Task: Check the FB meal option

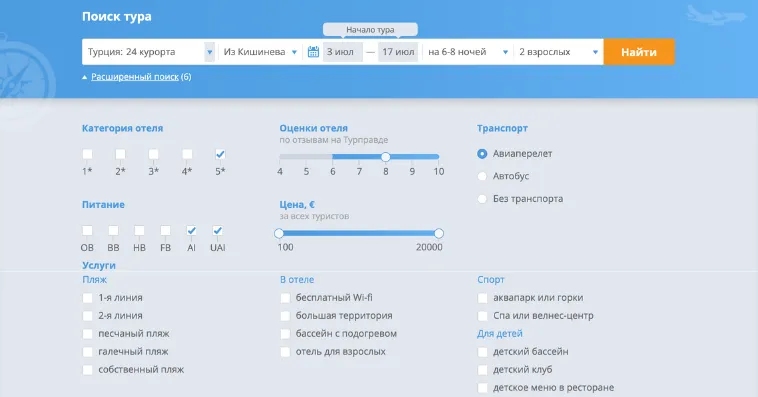Action: click(165, 231)
